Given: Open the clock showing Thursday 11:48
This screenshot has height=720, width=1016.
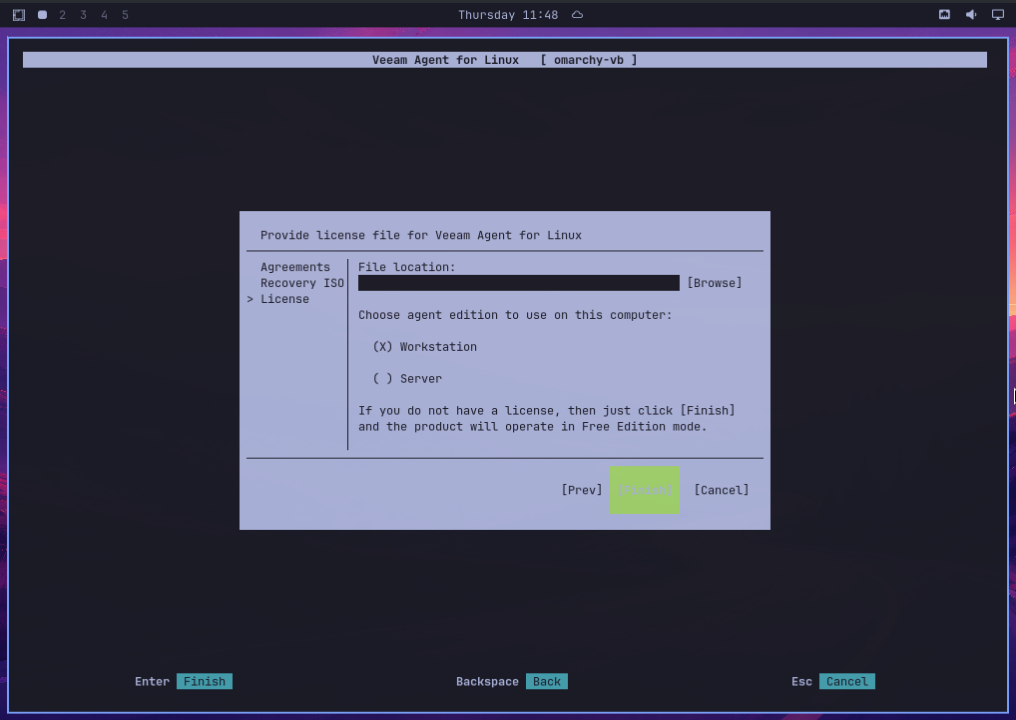Looking at the screenshot, I should (507, 14).
